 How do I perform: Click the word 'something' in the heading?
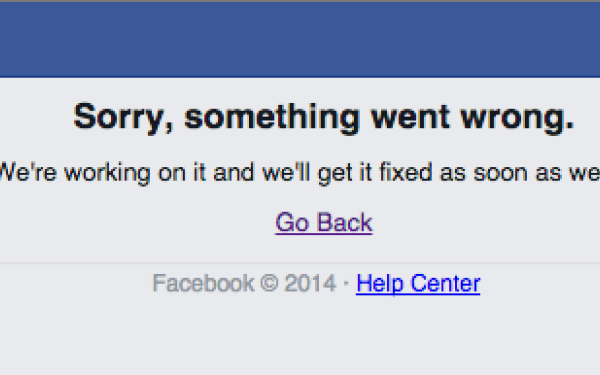point(272,118)
